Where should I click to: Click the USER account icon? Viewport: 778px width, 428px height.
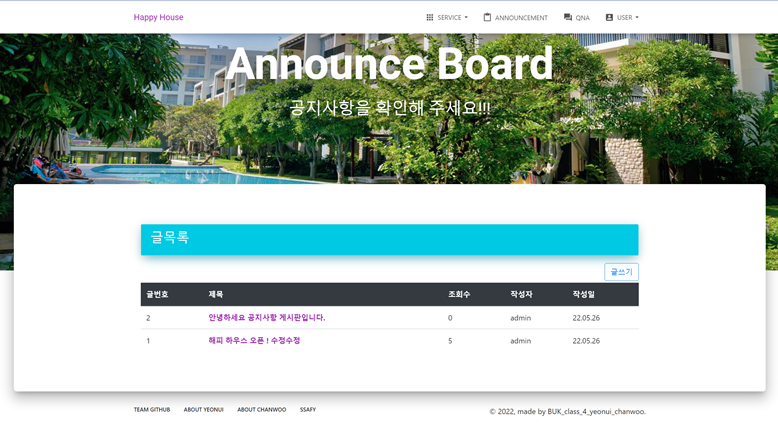tap(609, 17)
